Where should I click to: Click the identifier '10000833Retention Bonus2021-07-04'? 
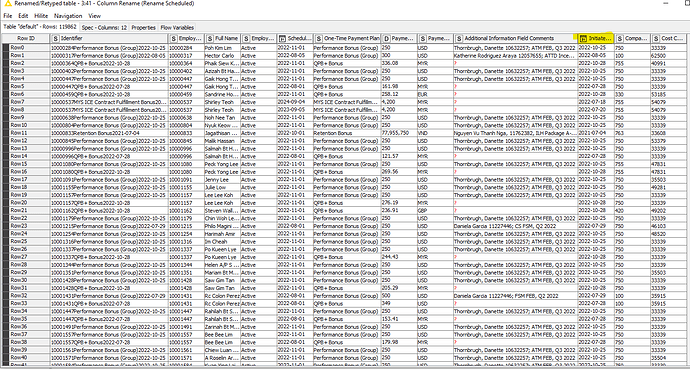(109, 133)
